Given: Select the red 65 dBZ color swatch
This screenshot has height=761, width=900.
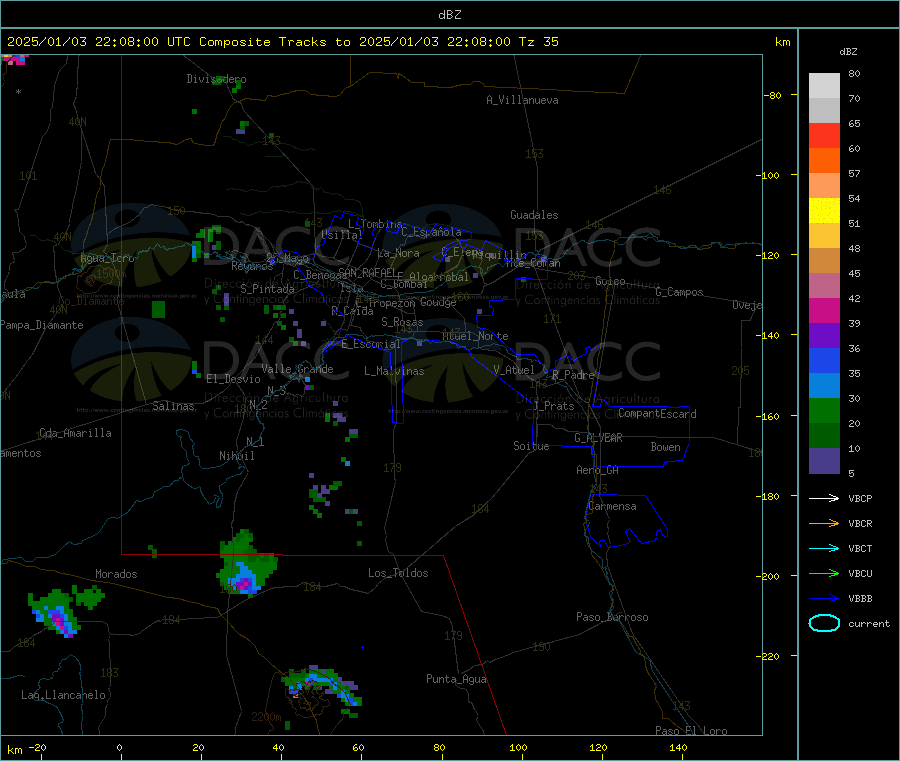Looking at the screenshot, I should pos(824,135).
